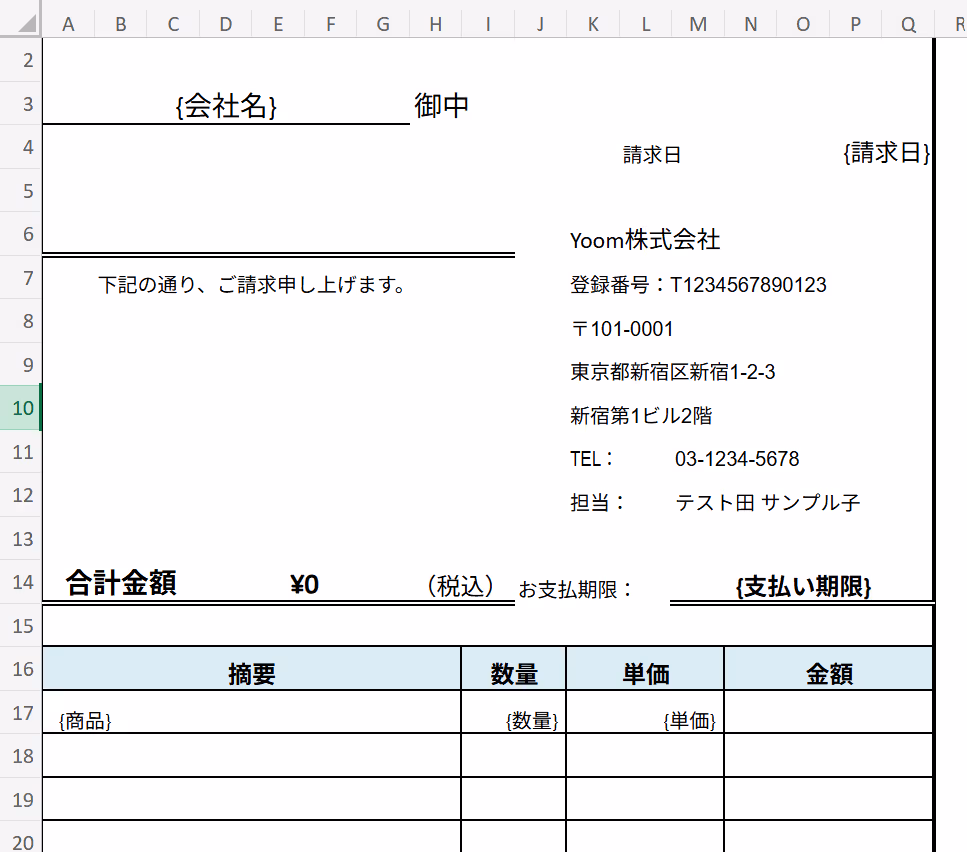Click the 請求日 label cell
Image resolution: width=967 pixels, height=852 pixels.
pos(651,154)
